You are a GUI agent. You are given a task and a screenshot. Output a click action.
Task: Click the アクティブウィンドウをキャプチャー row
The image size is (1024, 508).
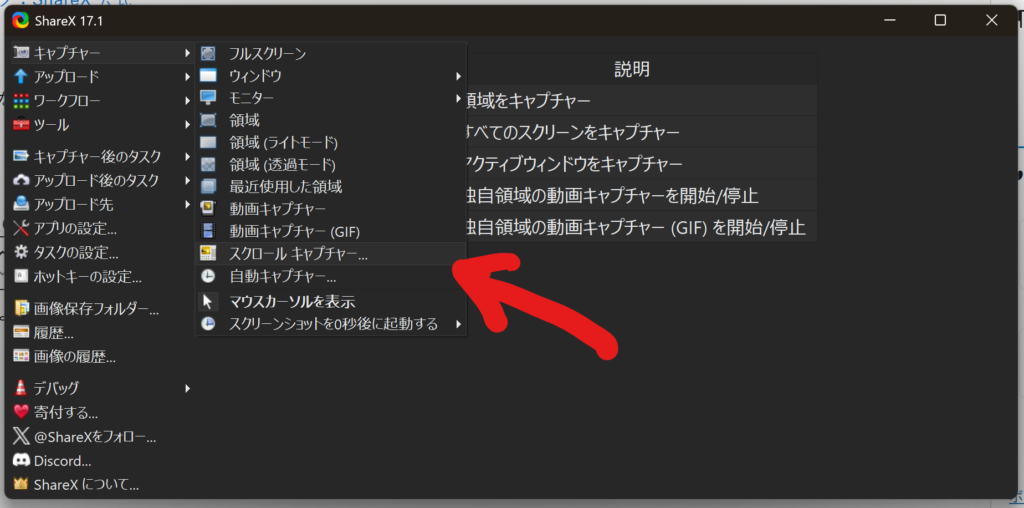coord(641,163)
